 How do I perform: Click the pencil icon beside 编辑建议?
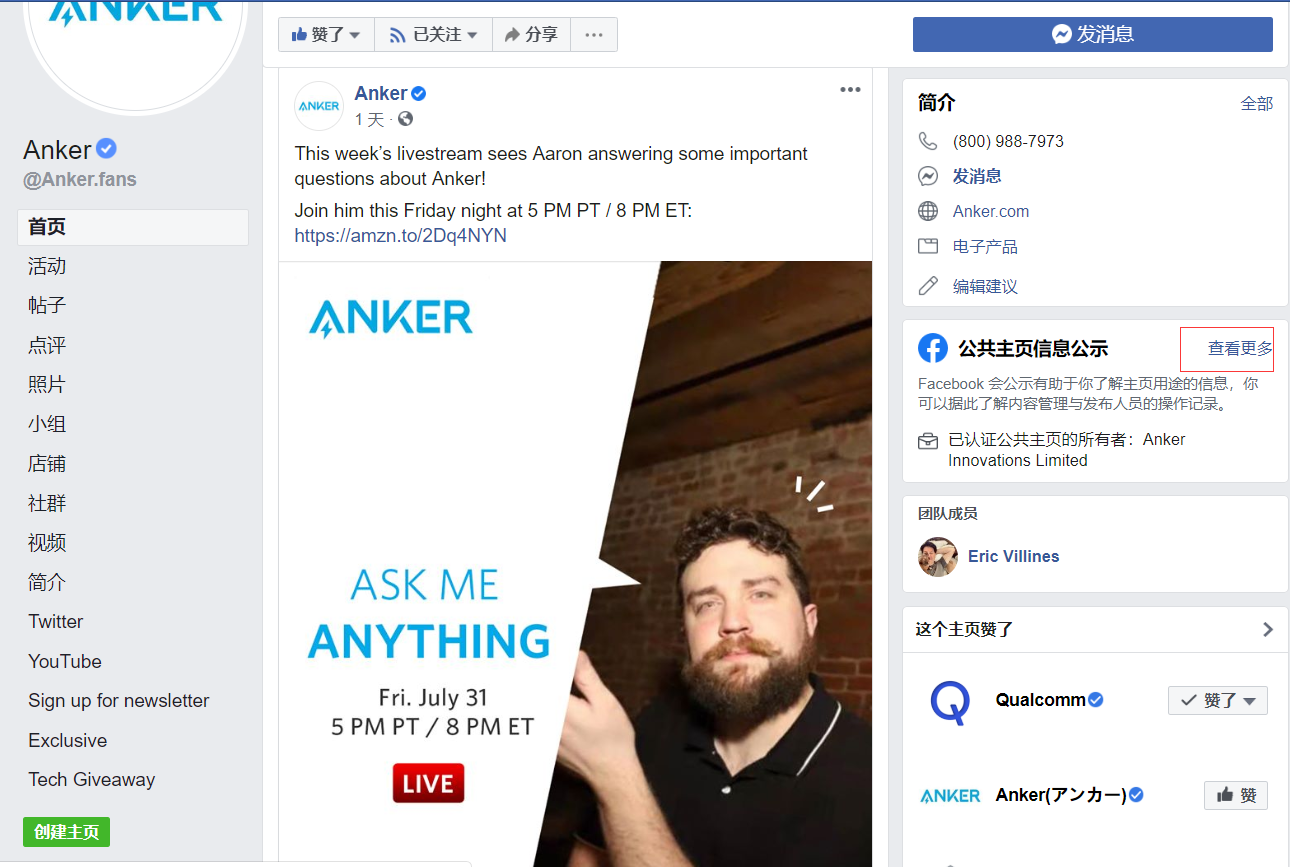point(928,286)
